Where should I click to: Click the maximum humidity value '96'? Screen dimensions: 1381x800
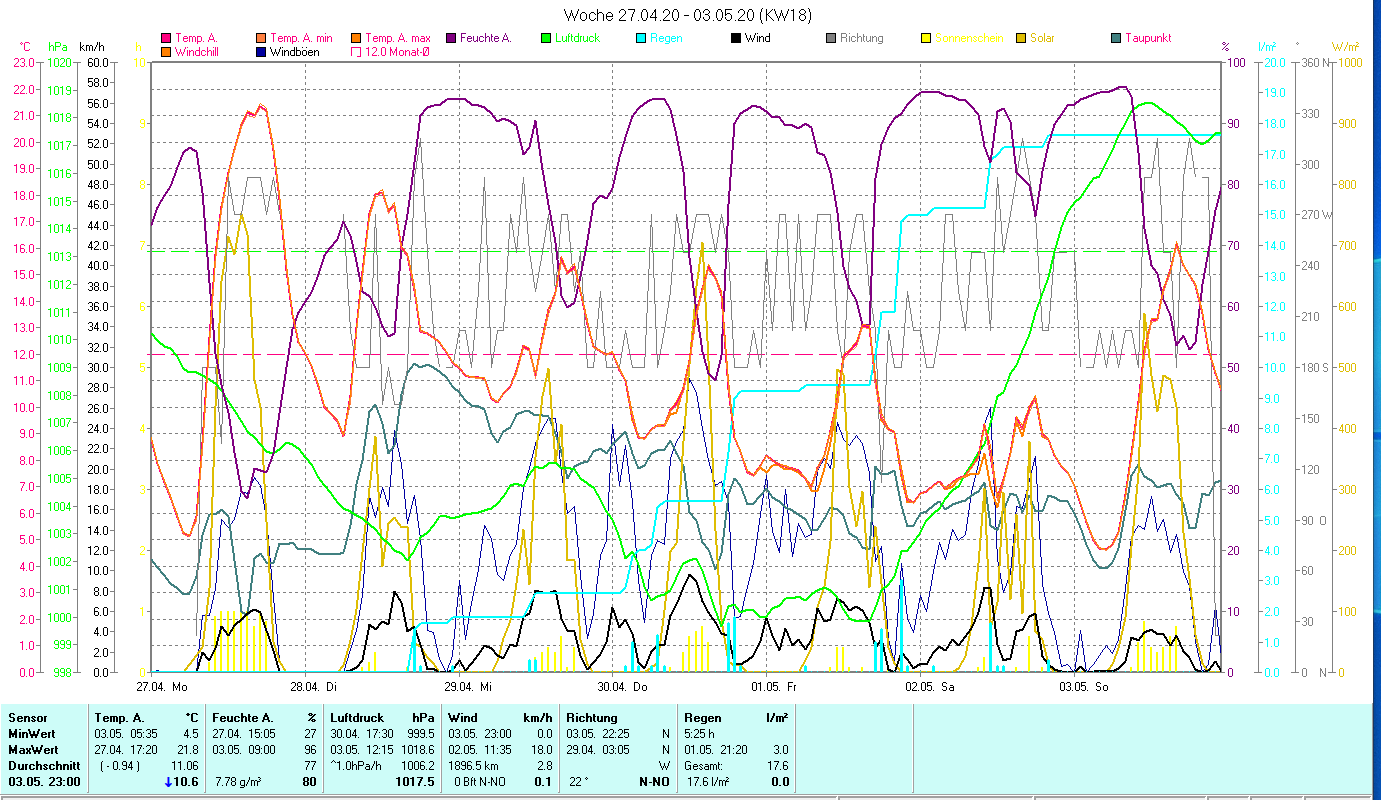[x=310, y=750]
